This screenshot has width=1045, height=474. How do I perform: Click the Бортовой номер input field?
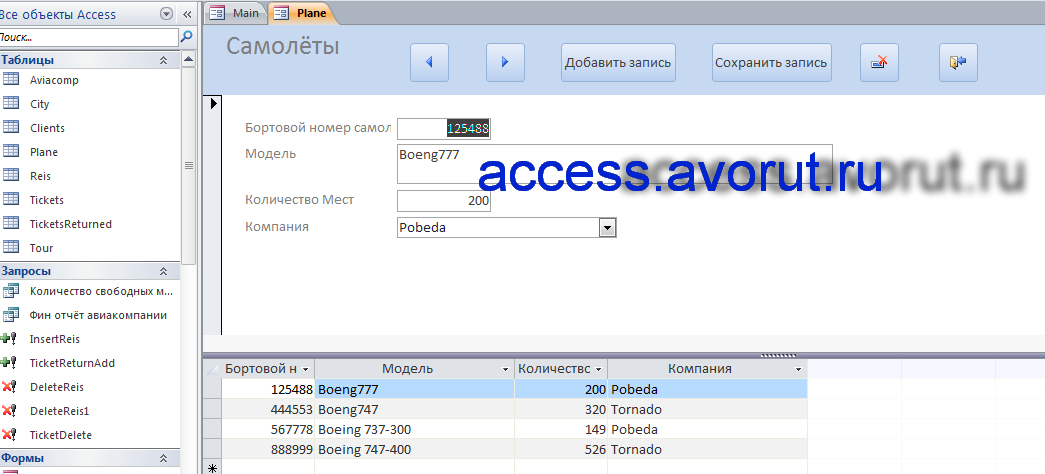pyautogui.click(x=444, y=129)
